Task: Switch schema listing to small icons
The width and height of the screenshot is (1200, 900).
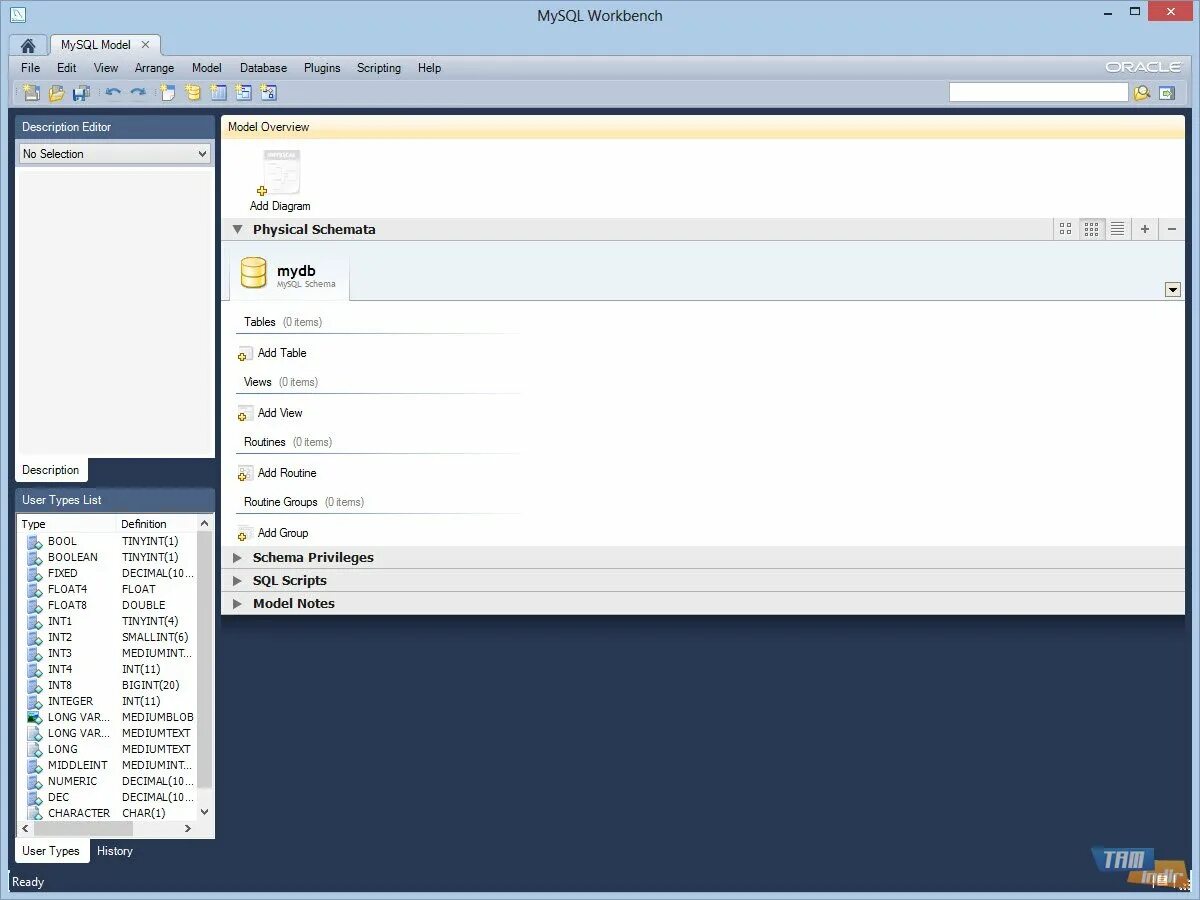Action: [x=1091, y=229]
